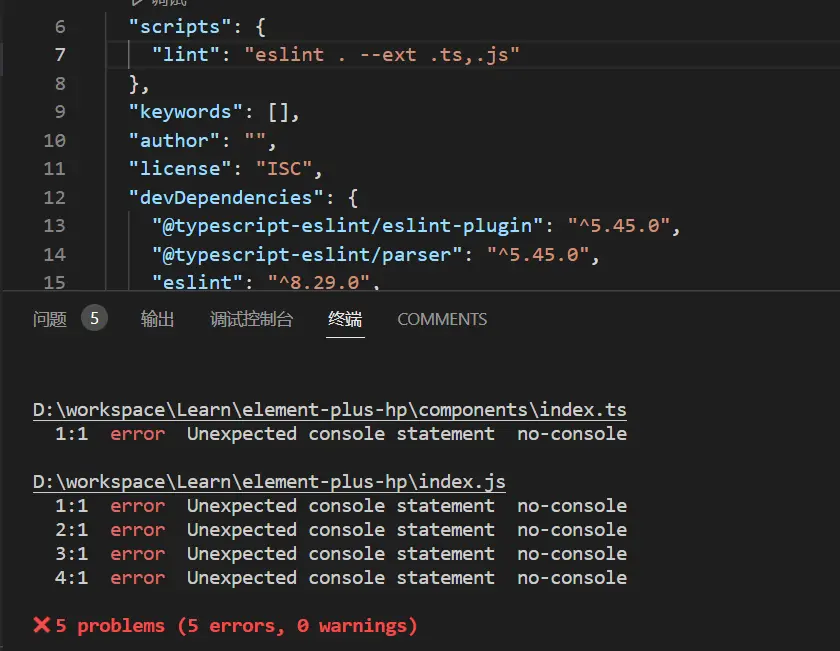Switch to the 终端 tab
The image size is (840, 651).
point(345,319)
